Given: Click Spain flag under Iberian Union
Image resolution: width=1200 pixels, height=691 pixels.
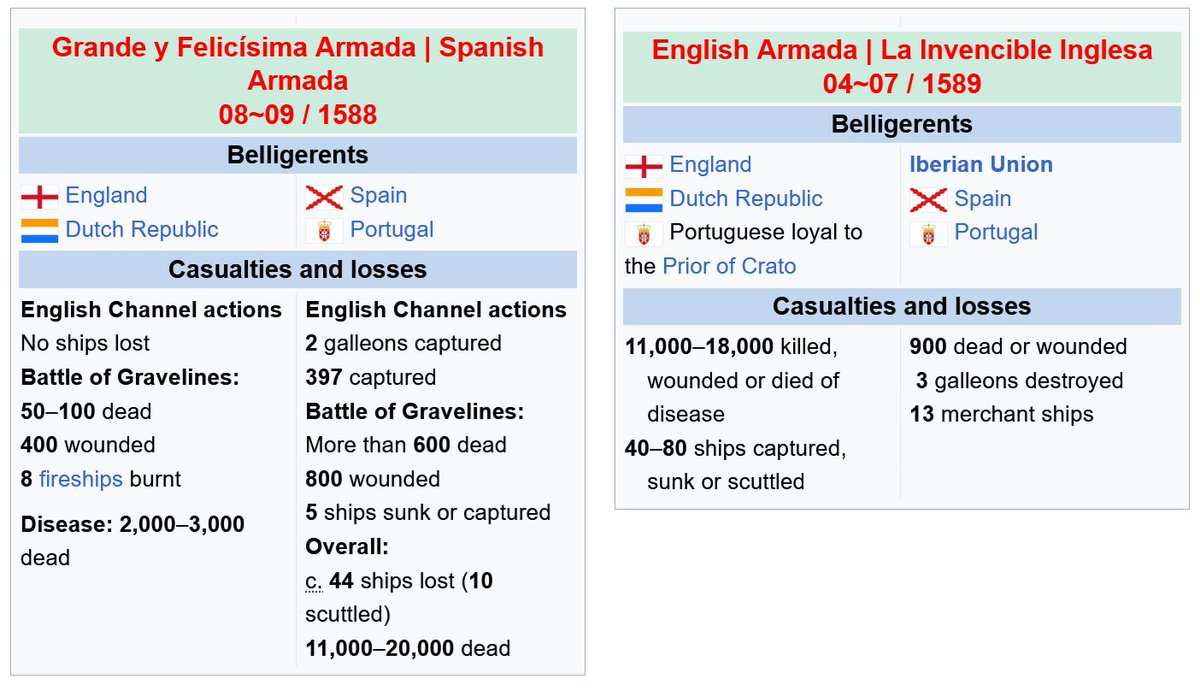Looking at the screenshot, I should [x=928, y=199].
